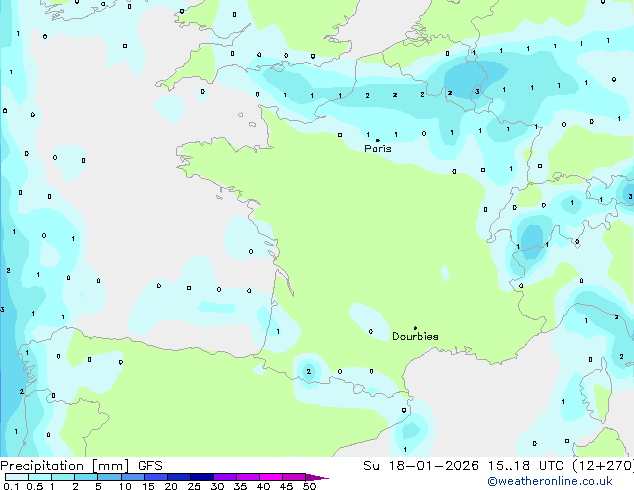Click the black dot marker above Dourbies
Viewport: 634px width, 490px height.
point(415,328)
